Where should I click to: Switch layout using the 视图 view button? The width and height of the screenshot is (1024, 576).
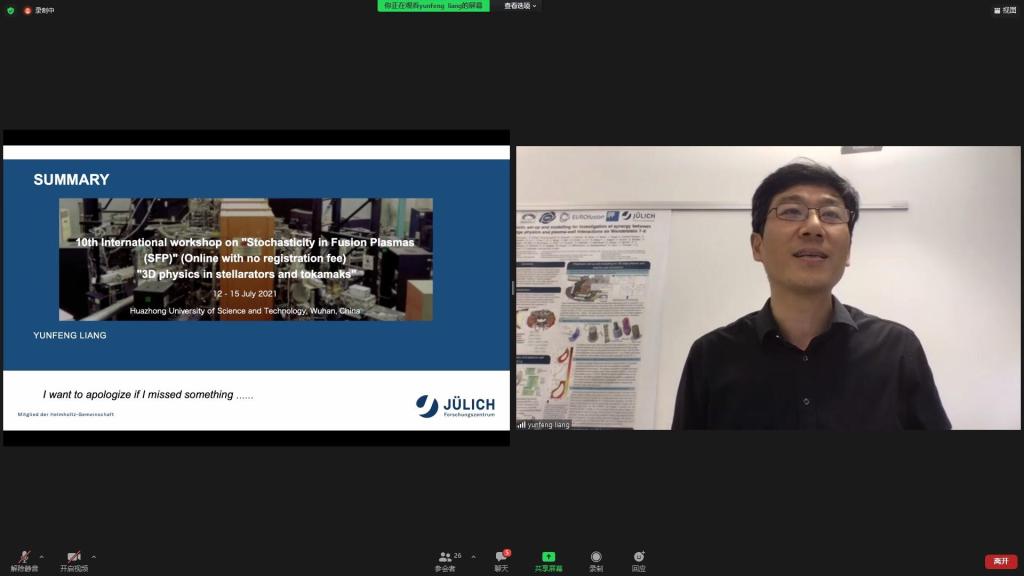coord(1004,10)
